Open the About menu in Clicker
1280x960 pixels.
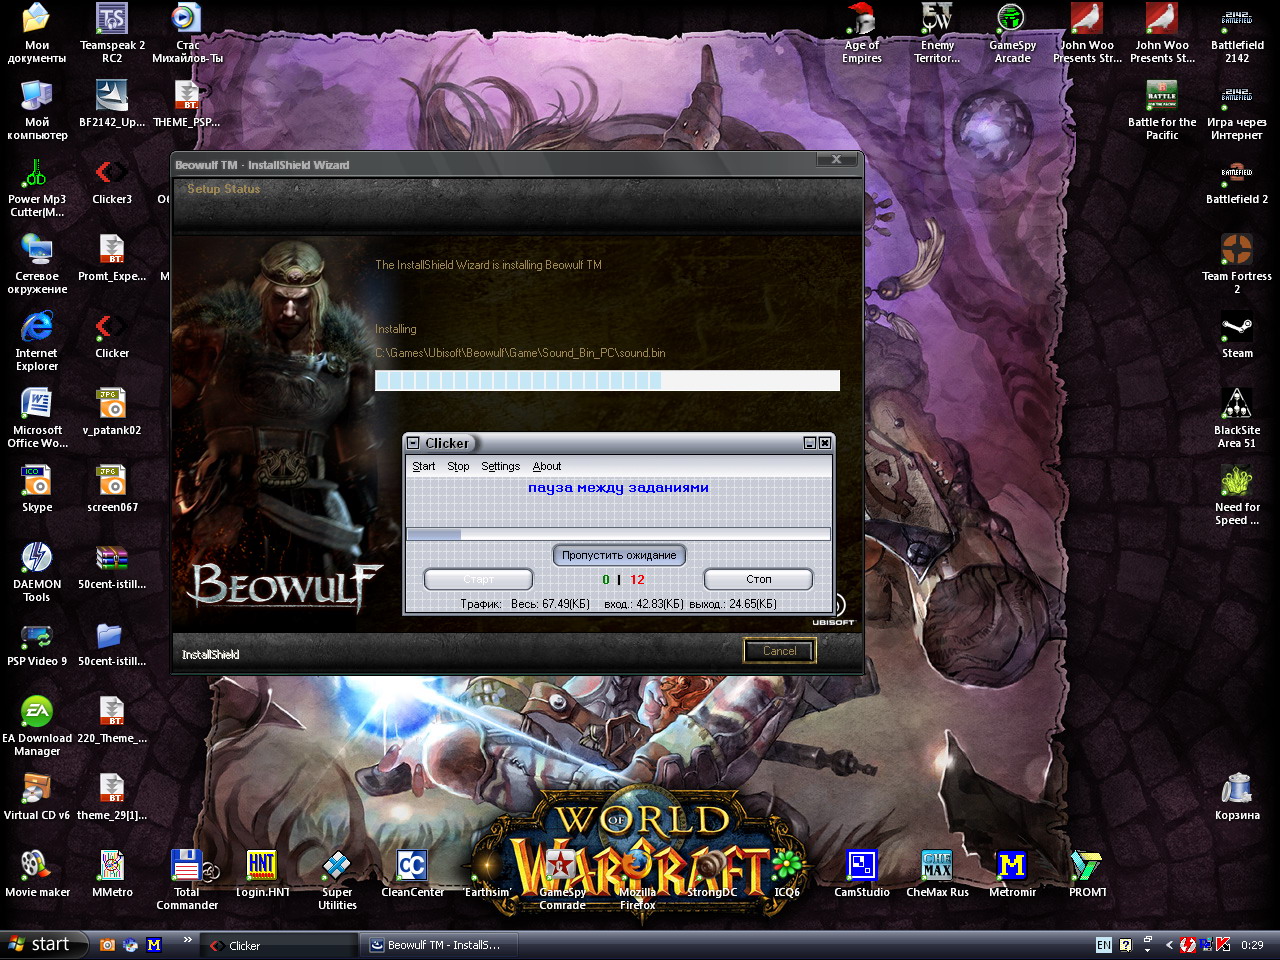click(x=546, y=467)
